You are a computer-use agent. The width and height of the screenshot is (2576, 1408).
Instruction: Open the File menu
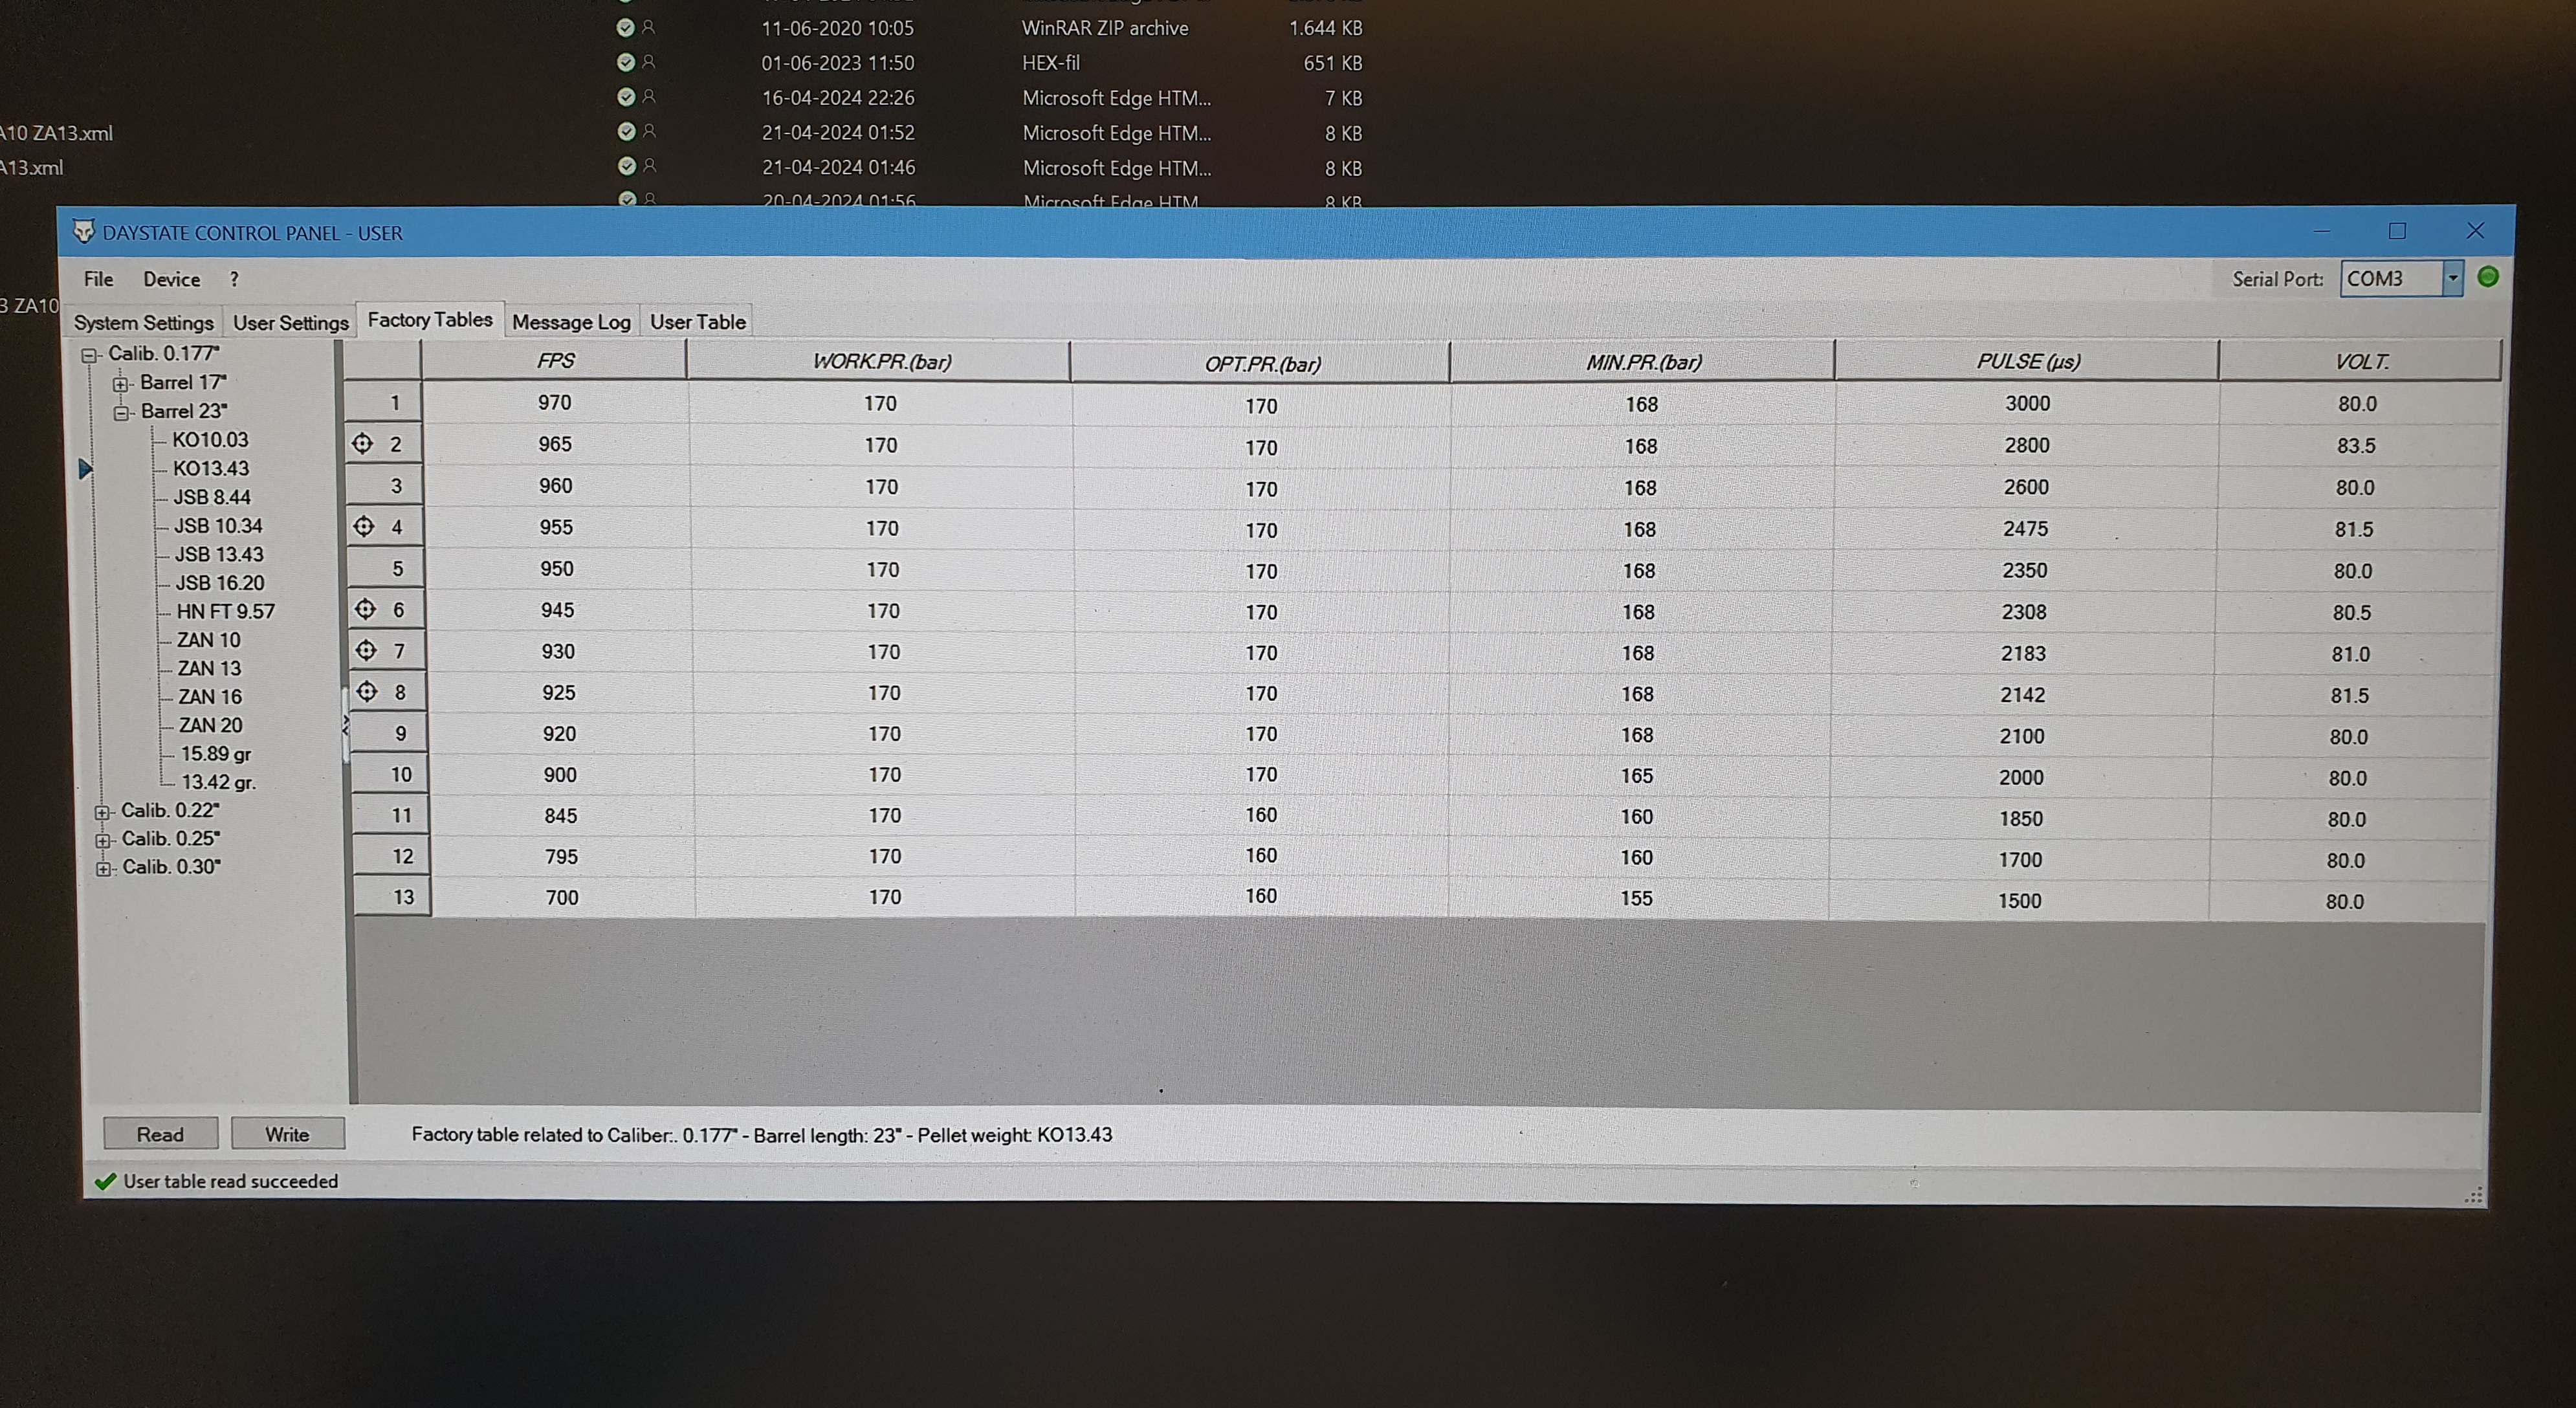pos(98,279)
